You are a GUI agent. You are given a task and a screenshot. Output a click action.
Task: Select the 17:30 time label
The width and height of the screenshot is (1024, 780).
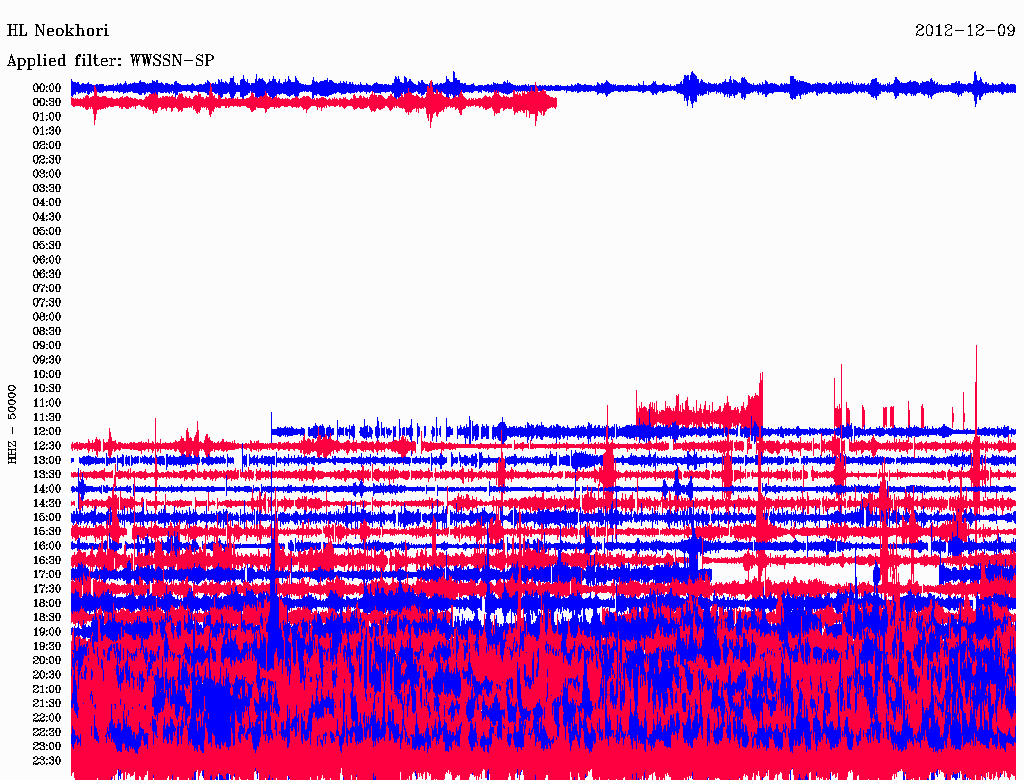click(x=47, y=589)
